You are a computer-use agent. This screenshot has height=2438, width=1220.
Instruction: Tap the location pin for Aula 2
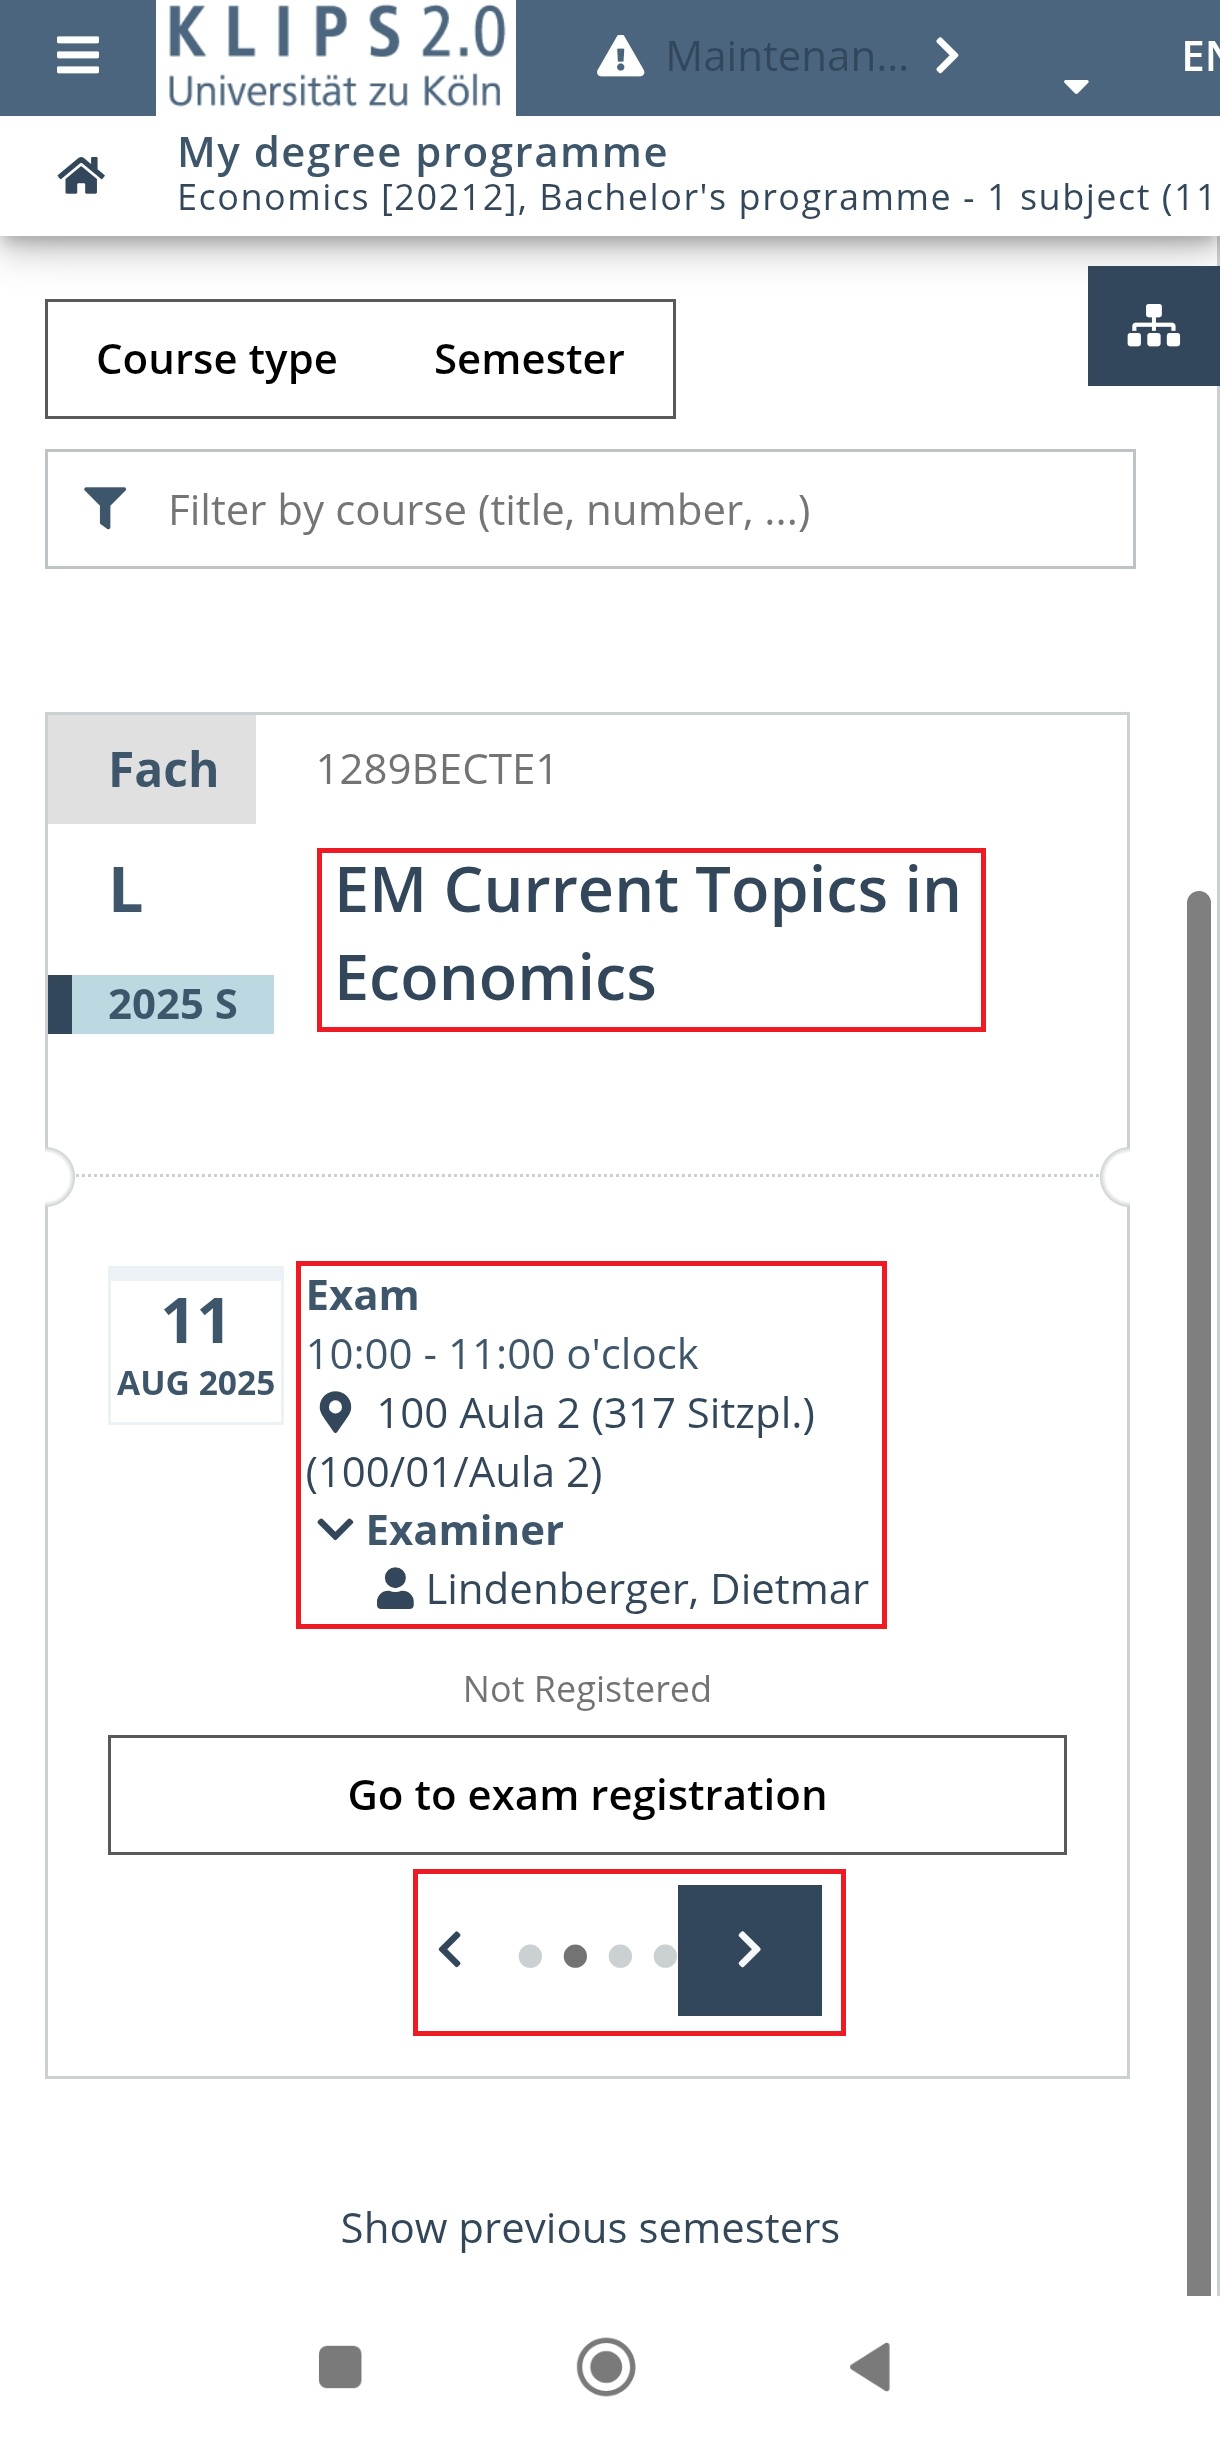pos(335,1412)
